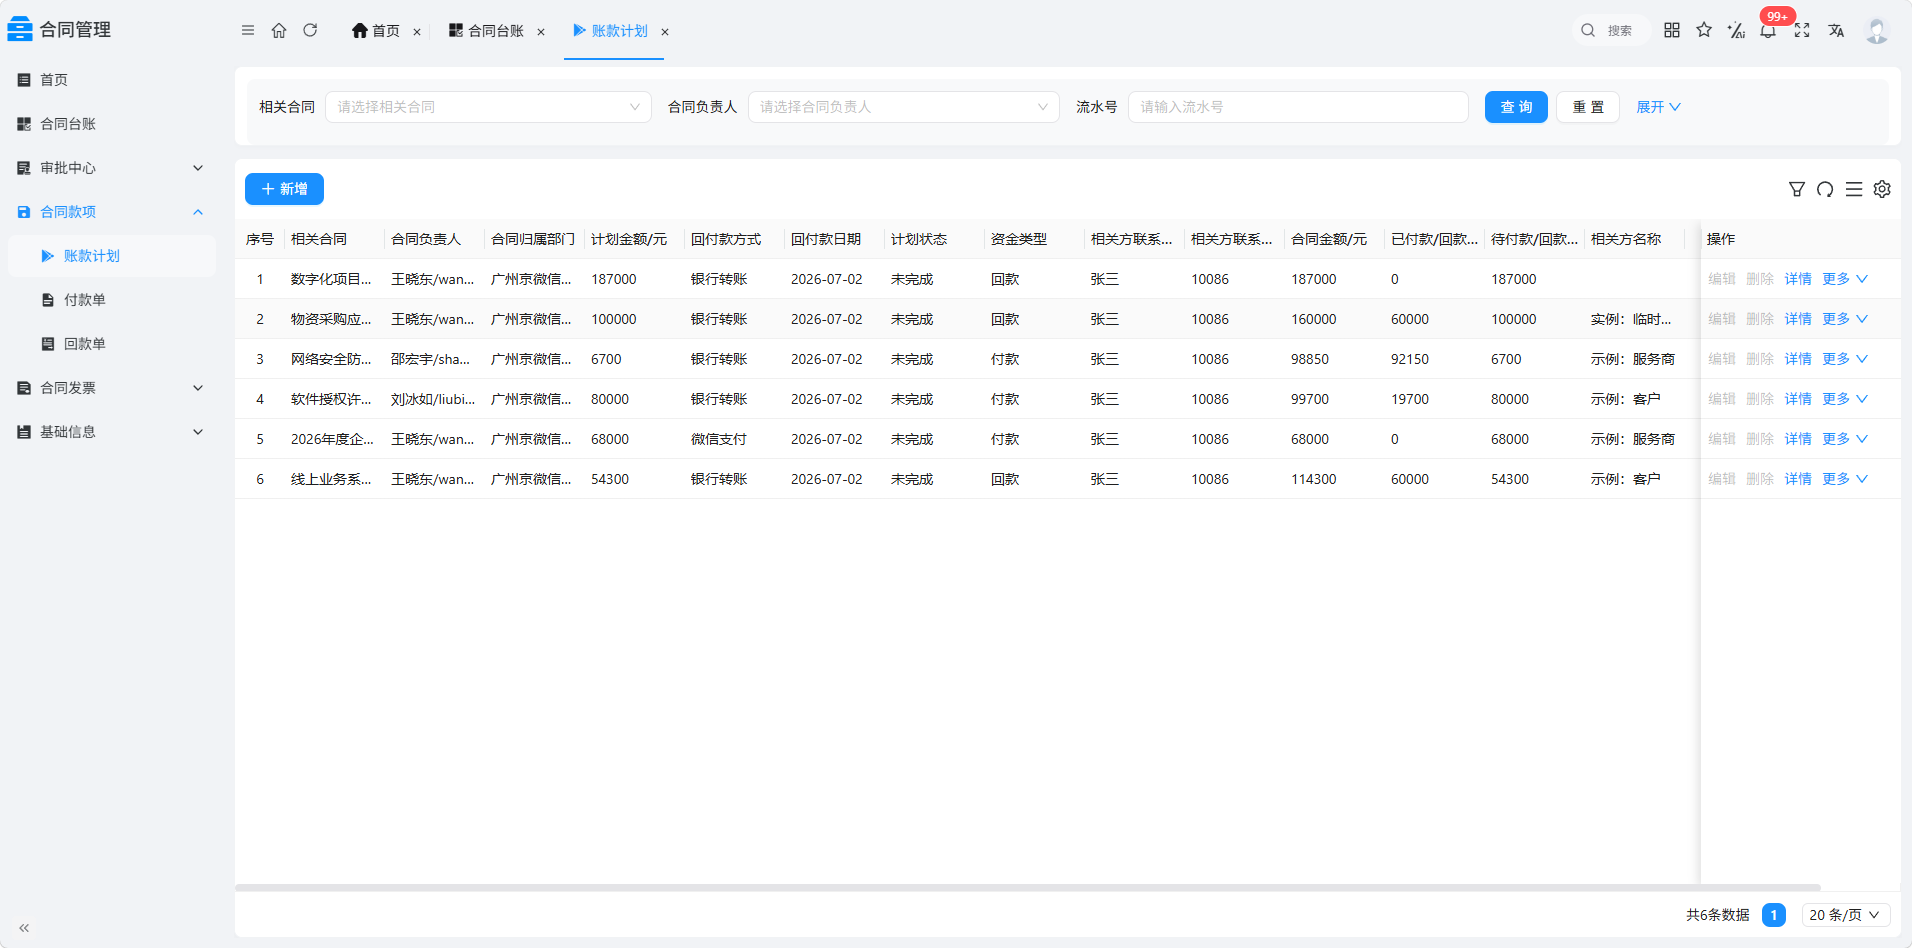The width and height of the screenshot is (1912, 948).
Task: Click the language translate icon
Action: 1836,30
